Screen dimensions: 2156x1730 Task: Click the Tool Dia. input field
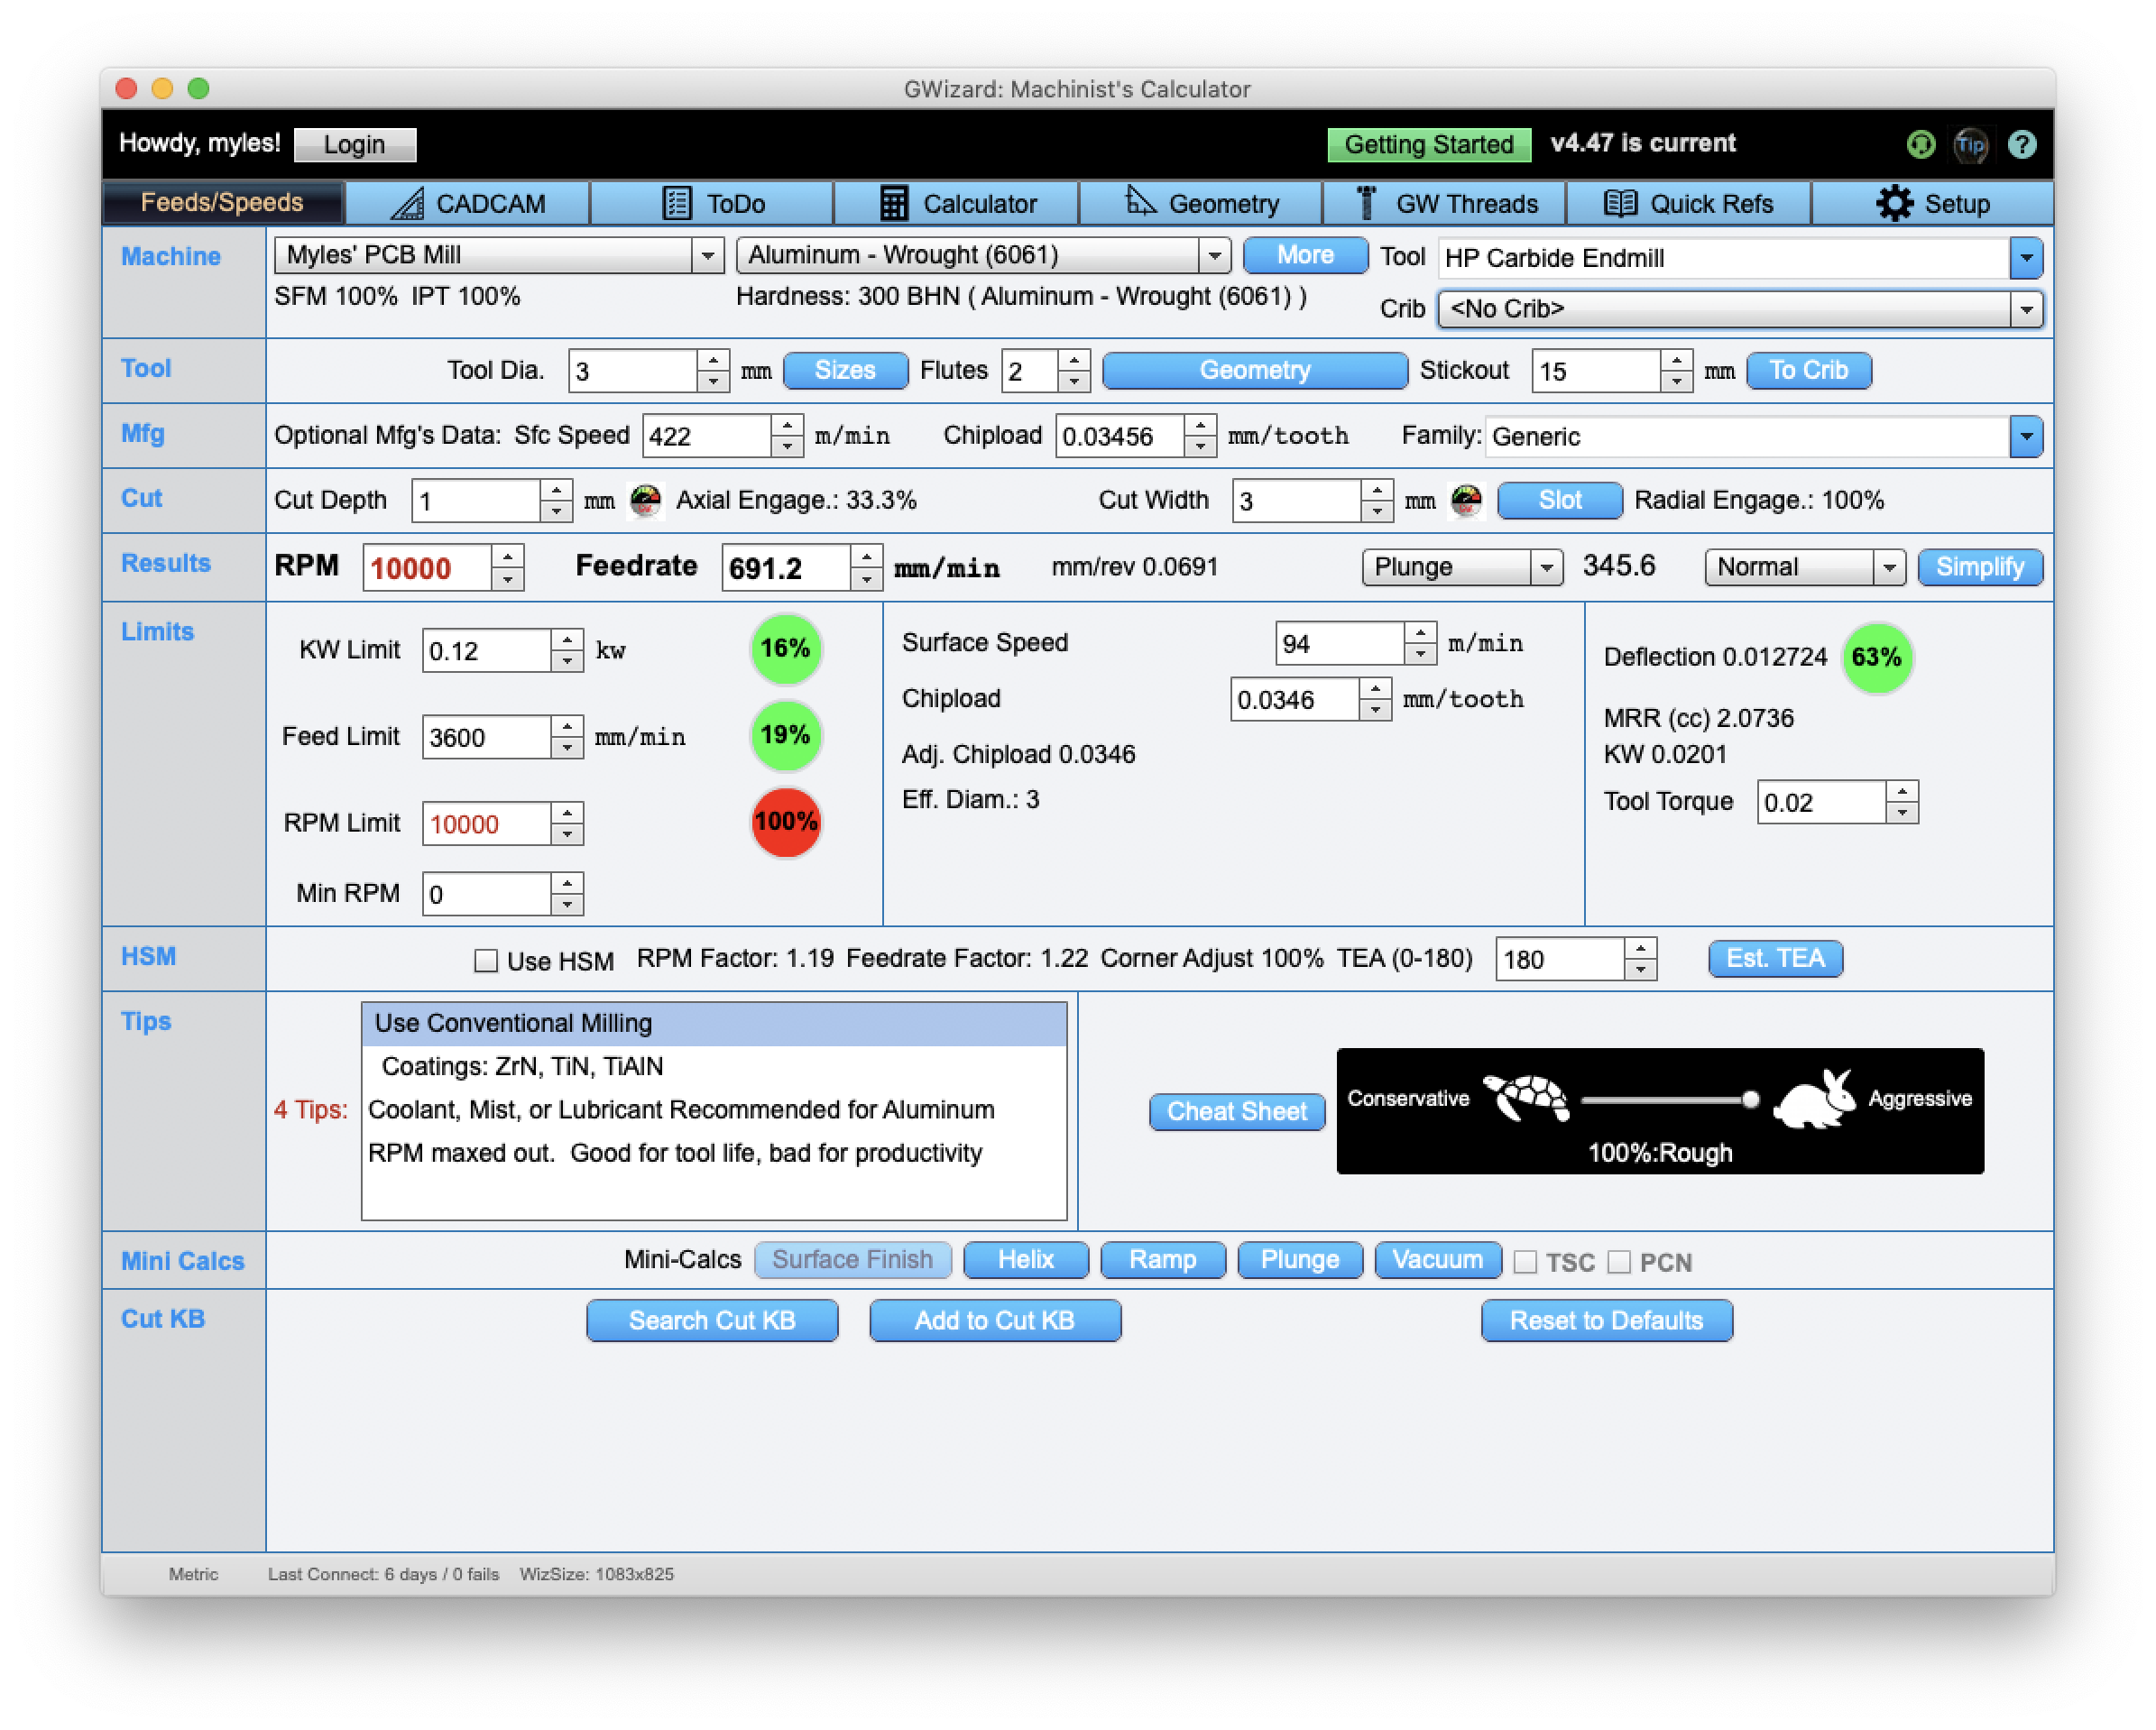click(633, 371)
